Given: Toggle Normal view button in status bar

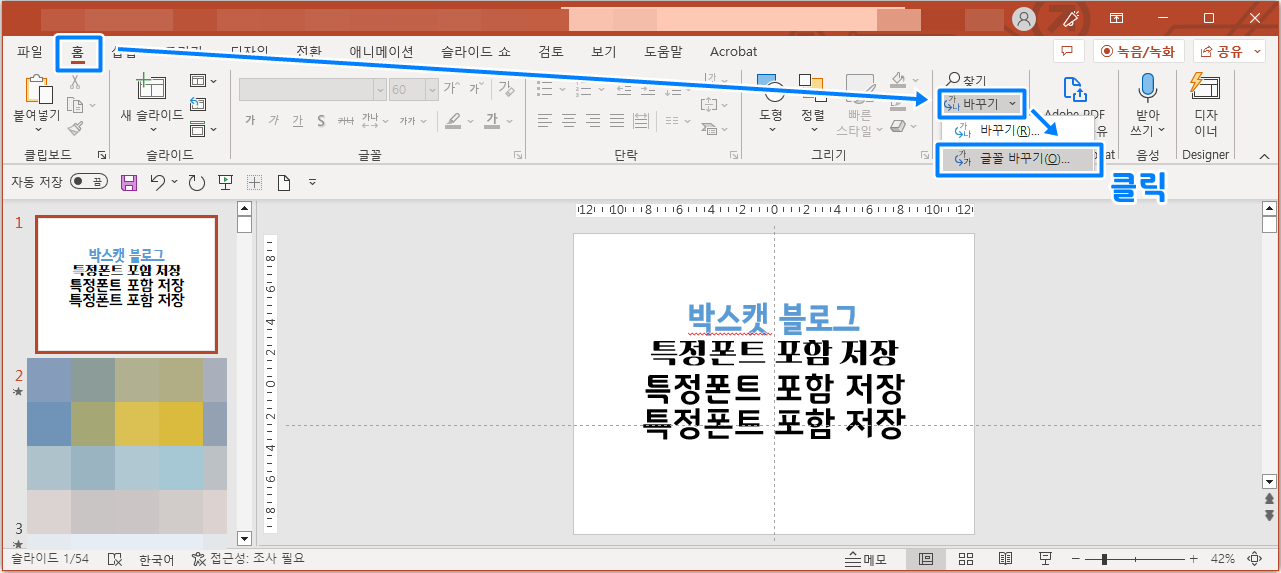Looking at the screenshot, I should coord(926,559).
